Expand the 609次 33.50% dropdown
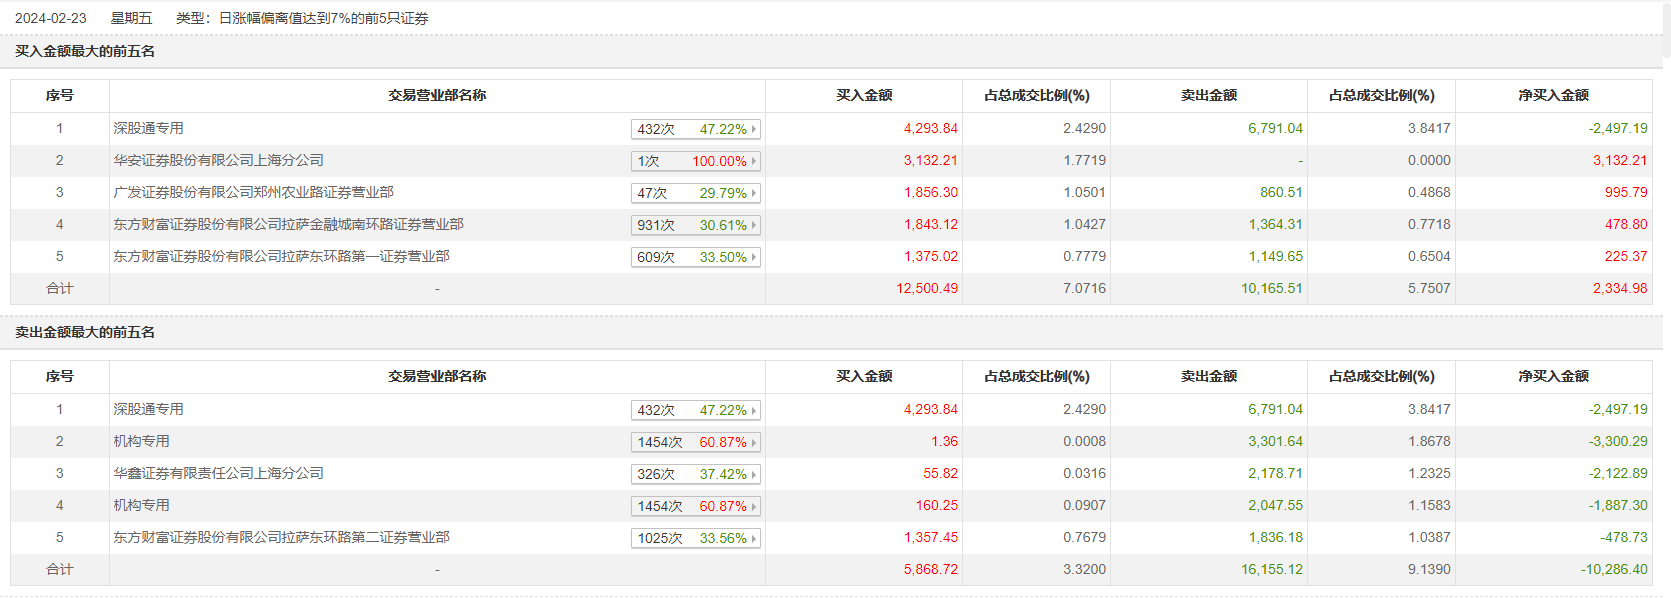This screenshot has width=1671, height=599. pos(754,257)
